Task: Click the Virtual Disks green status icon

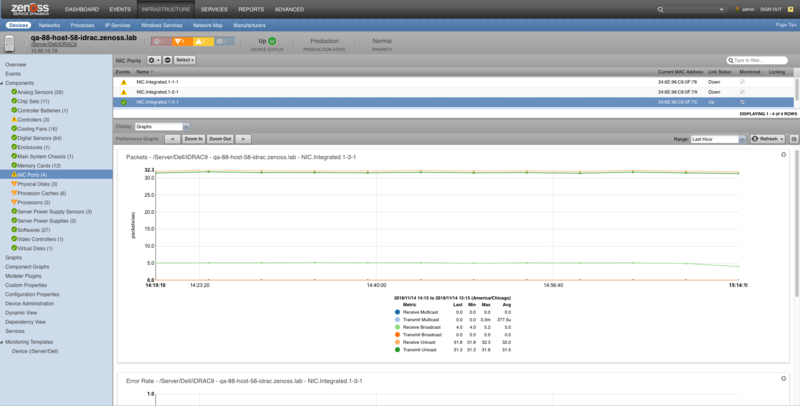Action: pyautogui.click(x=14, y=248)
